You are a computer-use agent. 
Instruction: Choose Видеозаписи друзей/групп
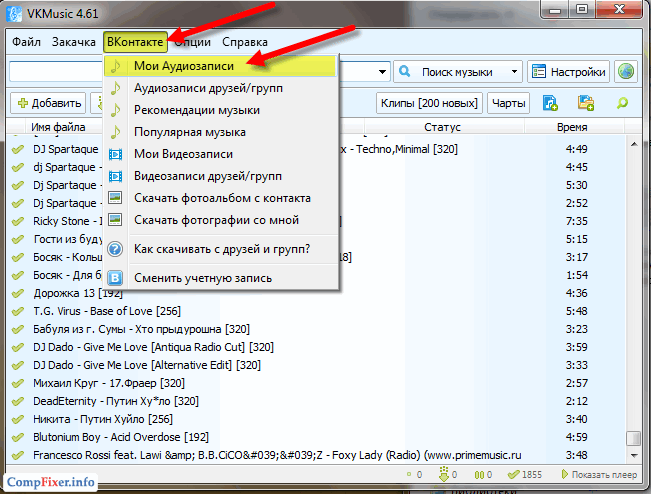pyautogui.click(x=220, y=176)
